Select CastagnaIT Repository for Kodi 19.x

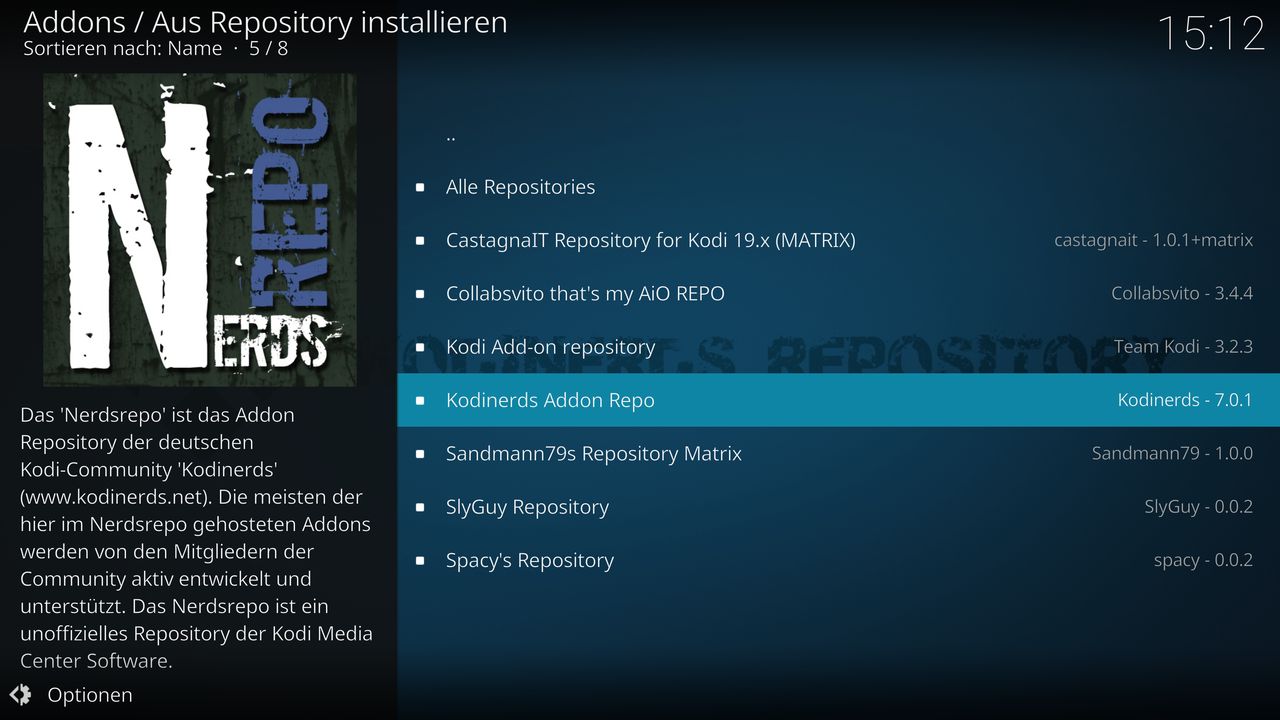tap(838, 240)
